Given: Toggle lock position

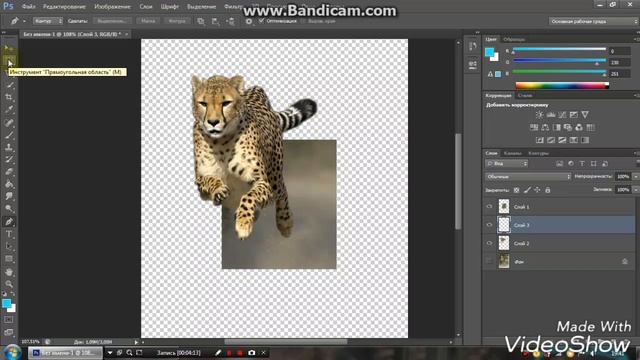Looking at the screenshot, I should (538, 190).
